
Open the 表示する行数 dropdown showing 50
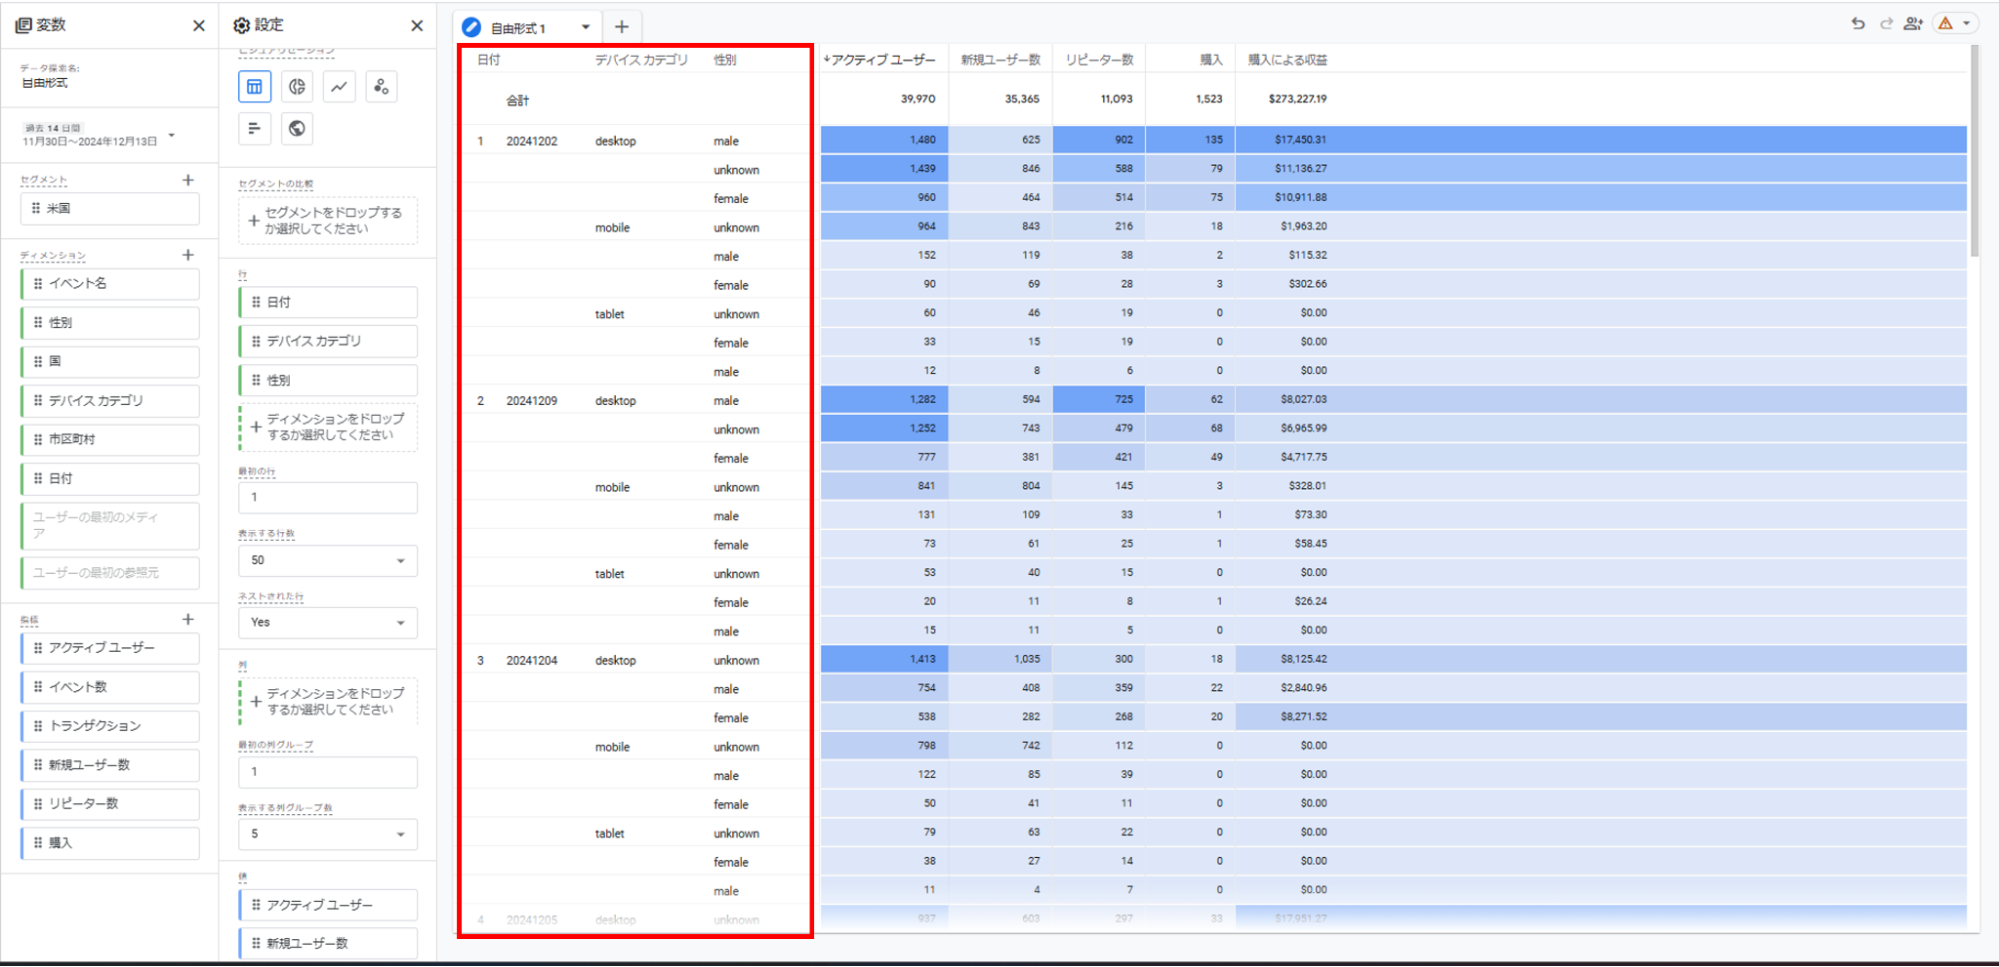[328, 560]
